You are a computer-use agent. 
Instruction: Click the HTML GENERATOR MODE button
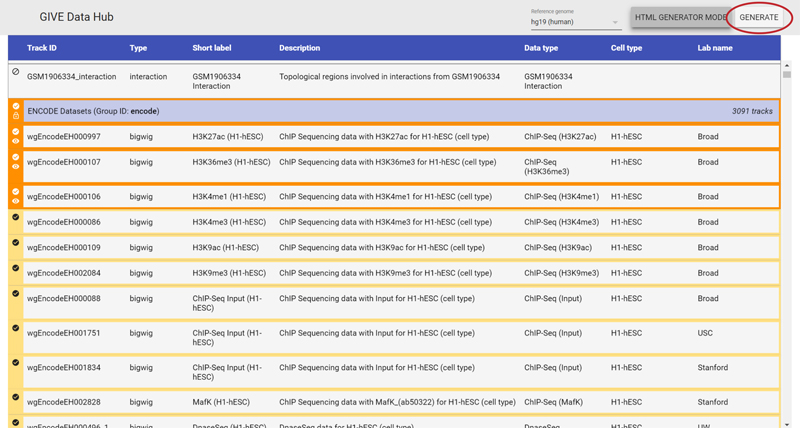coord(681,17)
